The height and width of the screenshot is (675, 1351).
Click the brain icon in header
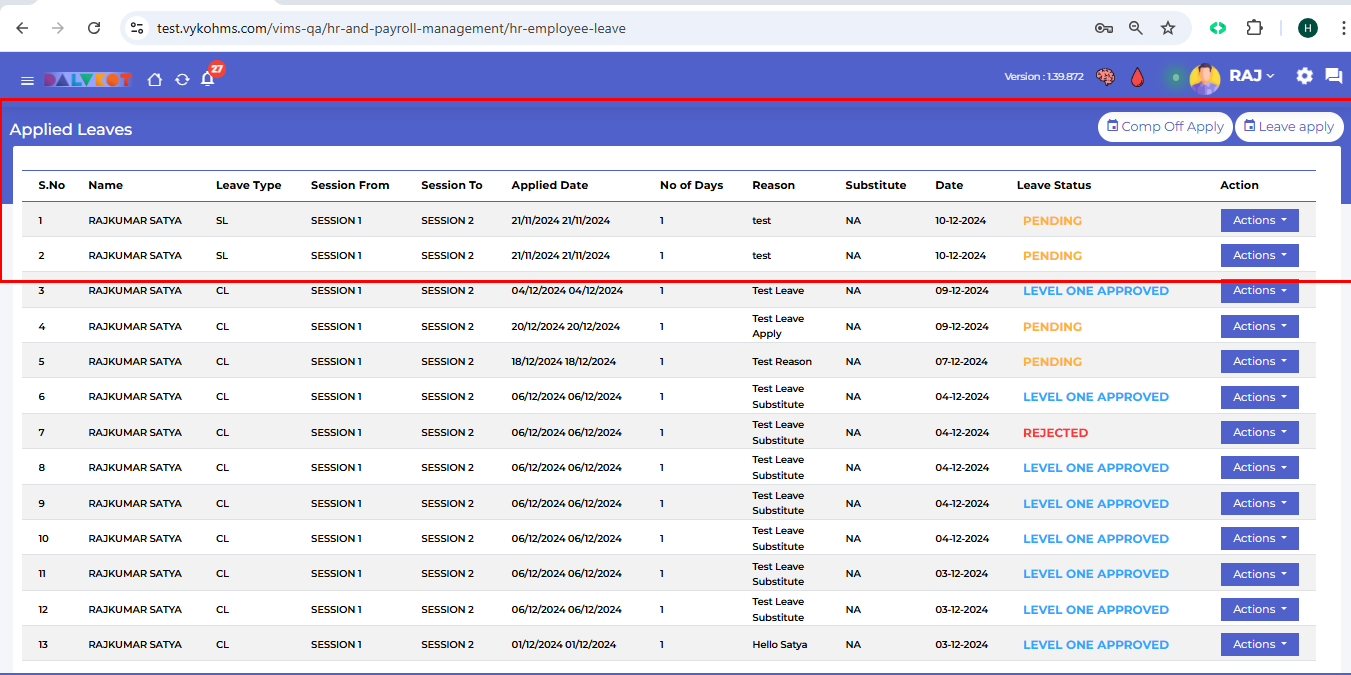pos(1106,76)
